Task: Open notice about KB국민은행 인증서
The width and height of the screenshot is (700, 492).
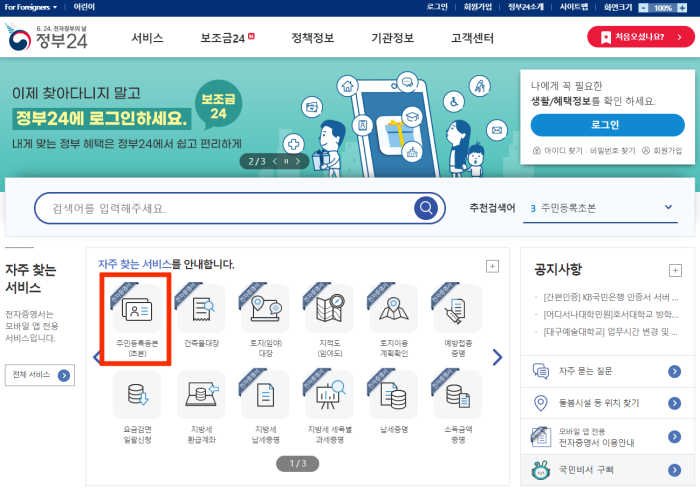Action: pos(610,297)
